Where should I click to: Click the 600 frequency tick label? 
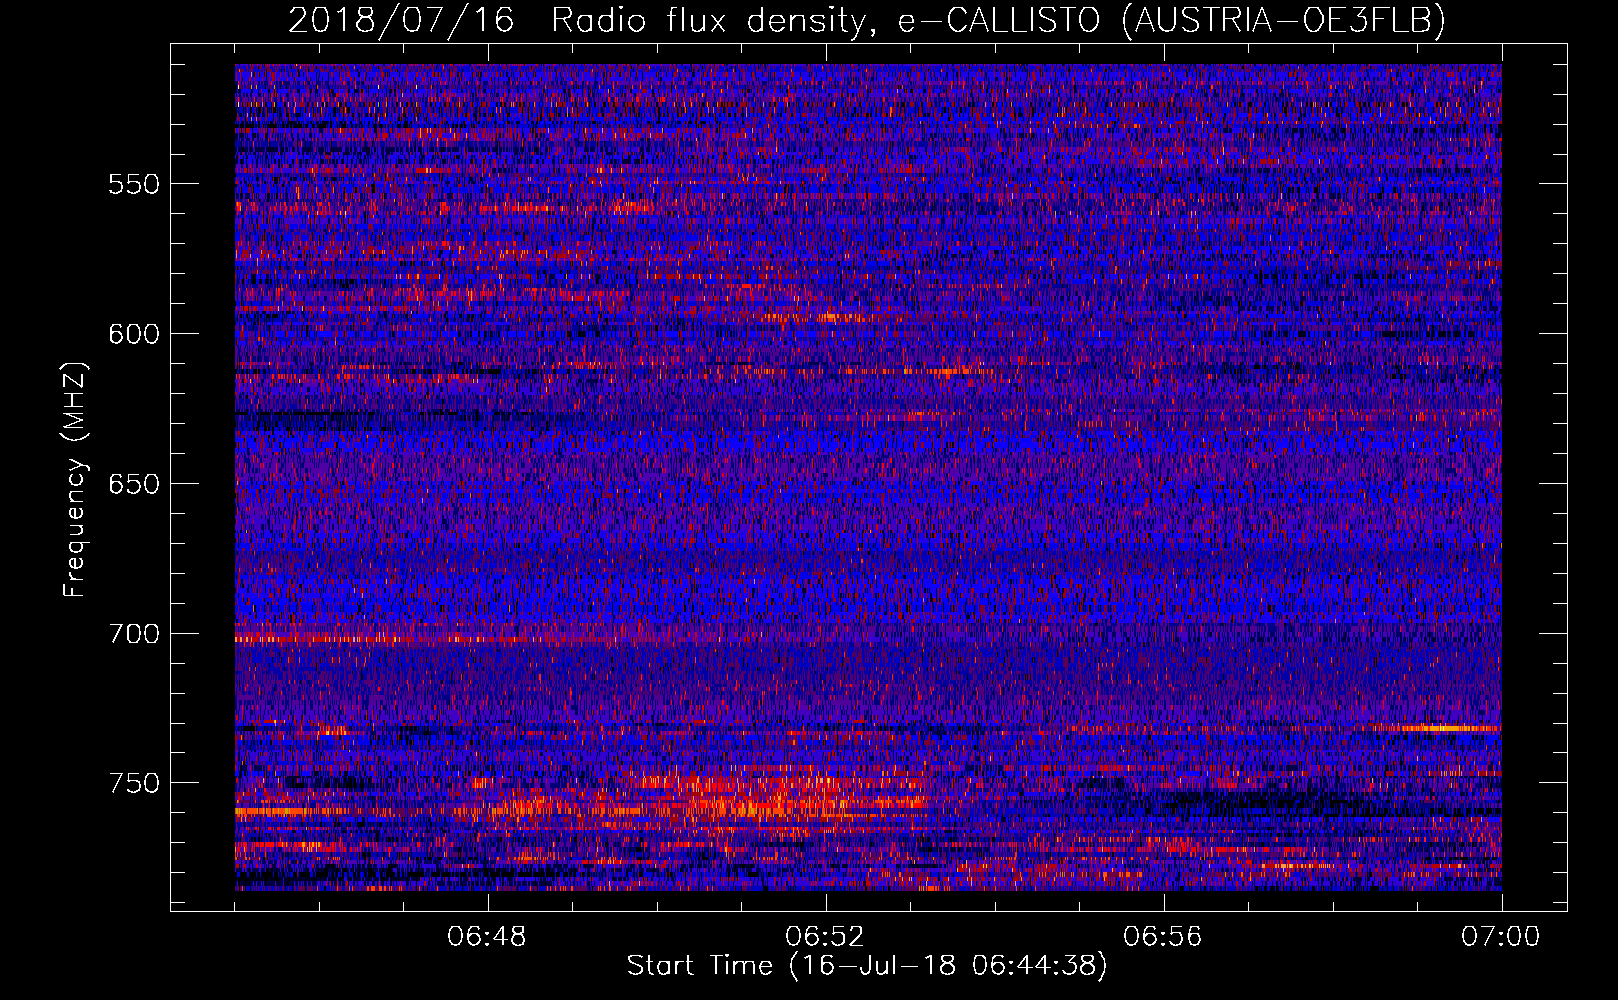pos(134,334)
